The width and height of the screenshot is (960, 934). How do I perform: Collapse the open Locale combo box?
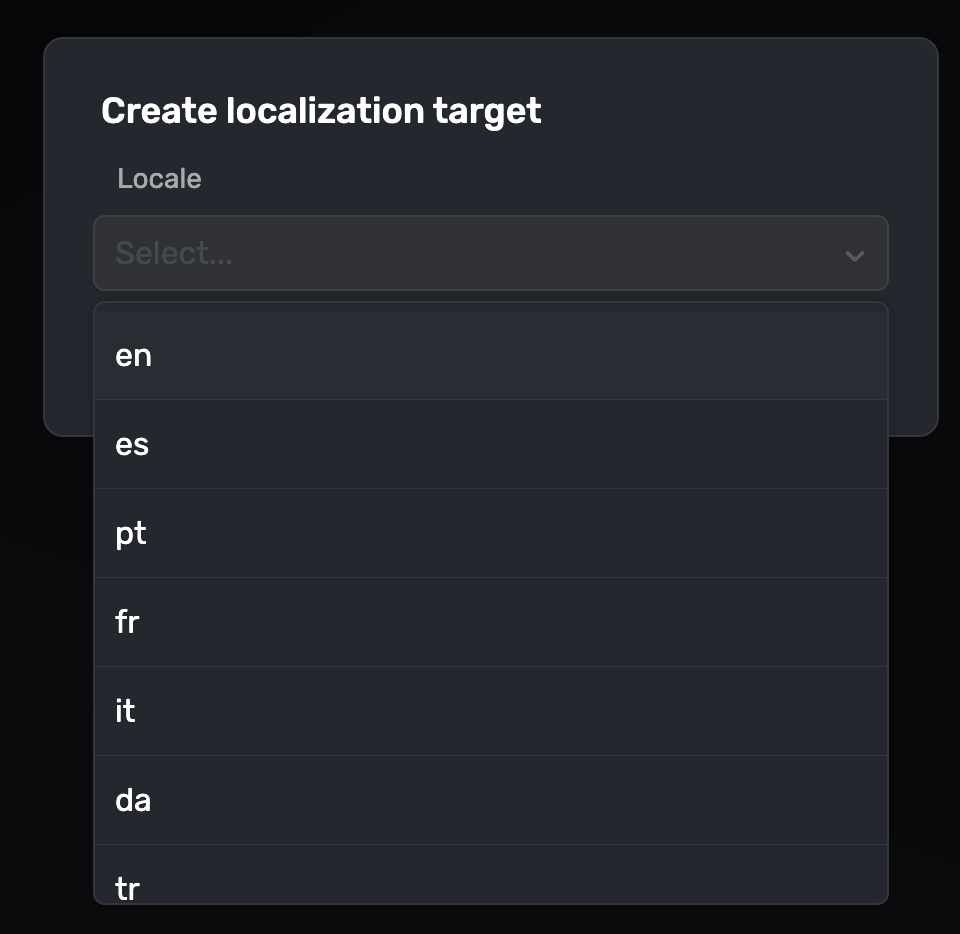854,255
